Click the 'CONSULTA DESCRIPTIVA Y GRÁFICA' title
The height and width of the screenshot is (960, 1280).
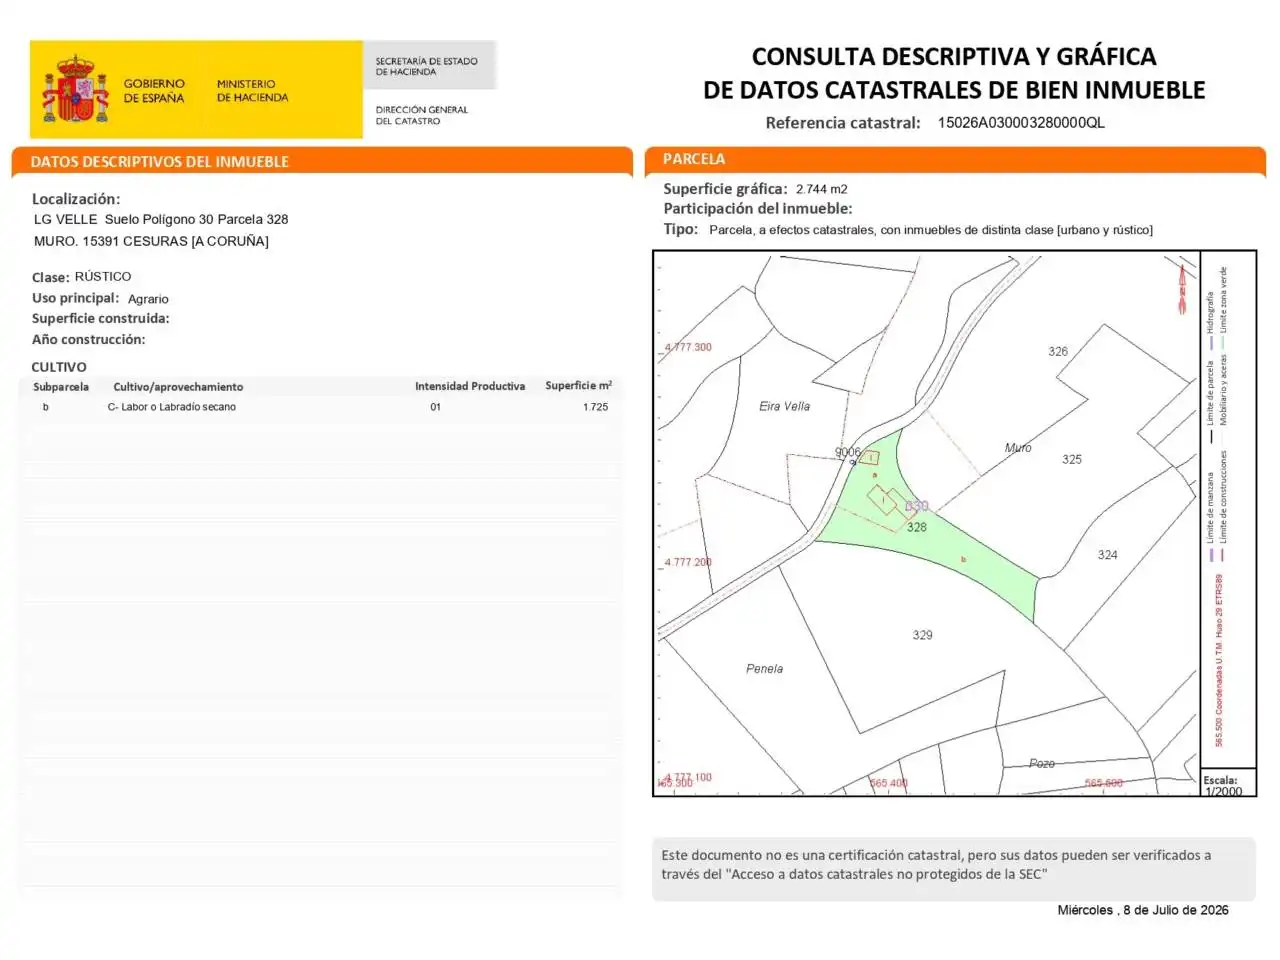pos(954,56)
